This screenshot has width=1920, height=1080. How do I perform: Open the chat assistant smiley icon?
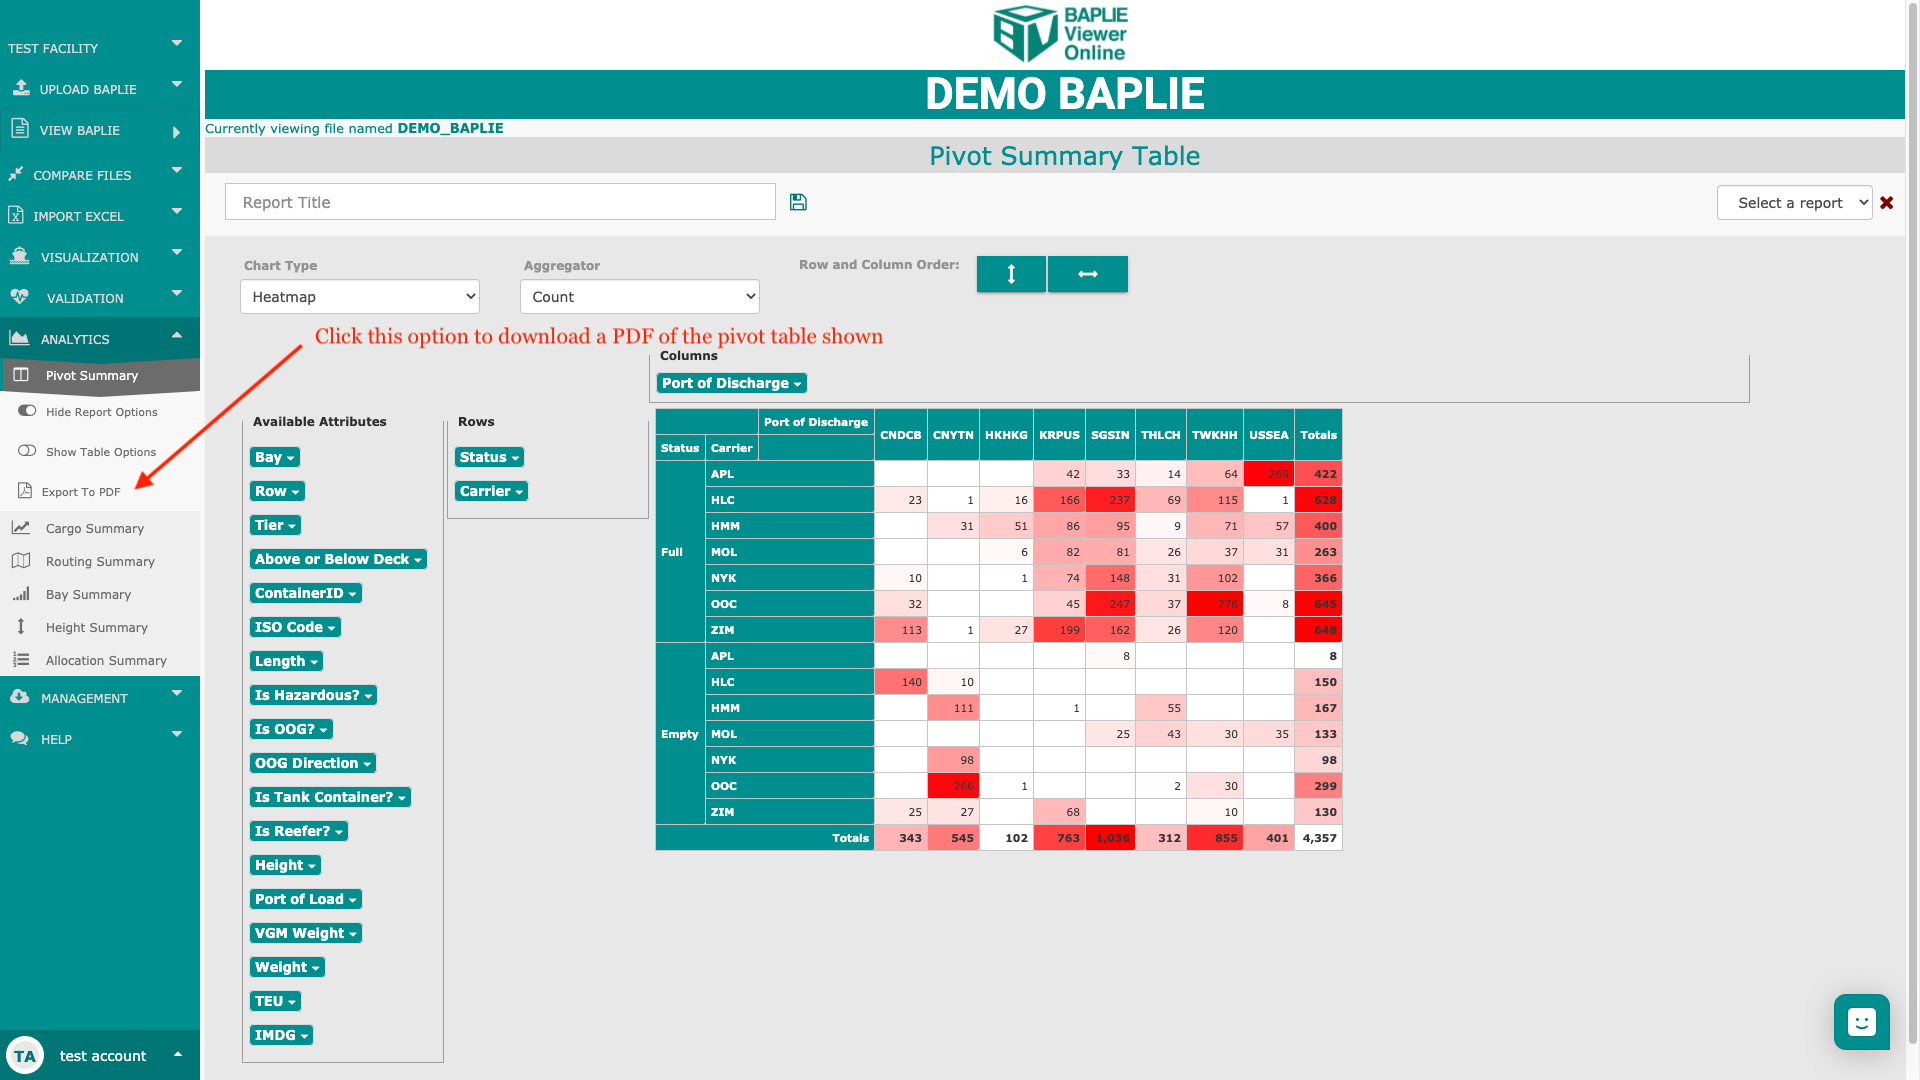point(1861,1022)
